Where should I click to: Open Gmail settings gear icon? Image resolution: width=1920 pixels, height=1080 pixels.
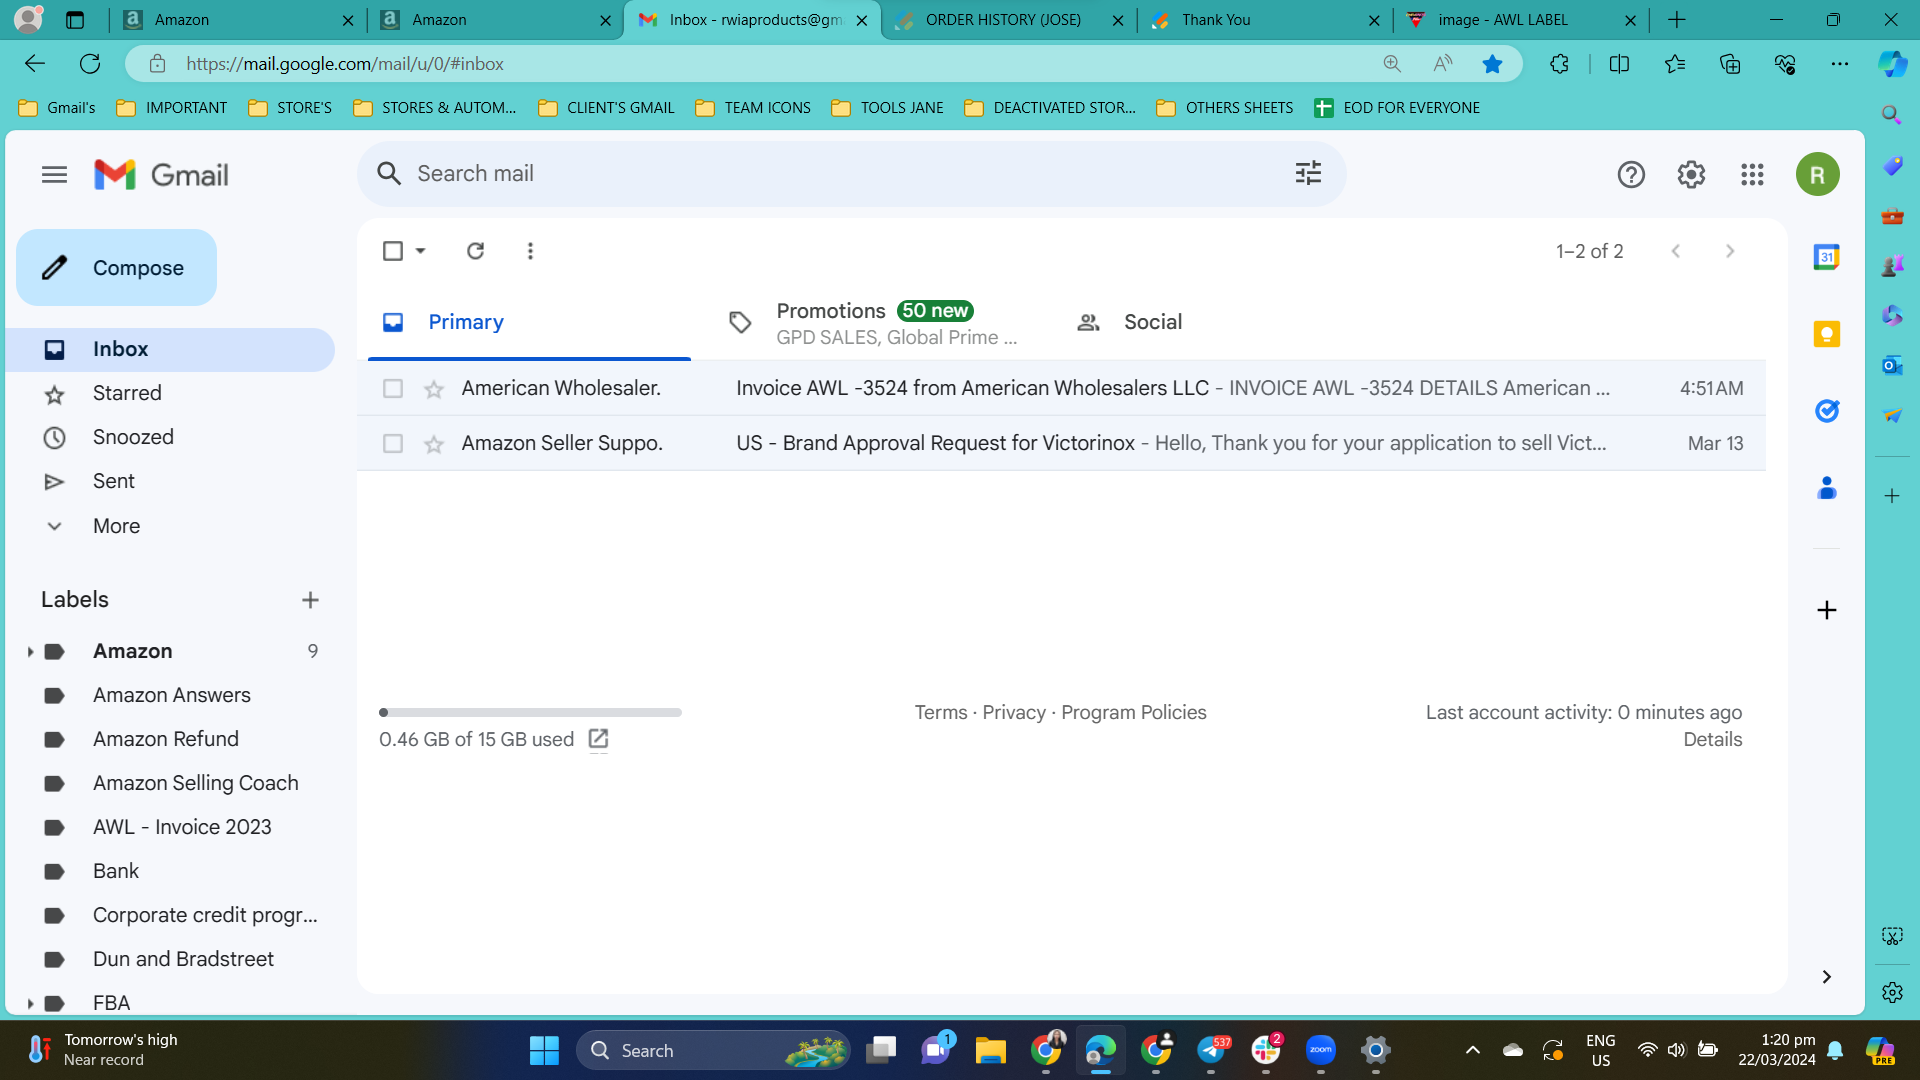[1691, 175]
